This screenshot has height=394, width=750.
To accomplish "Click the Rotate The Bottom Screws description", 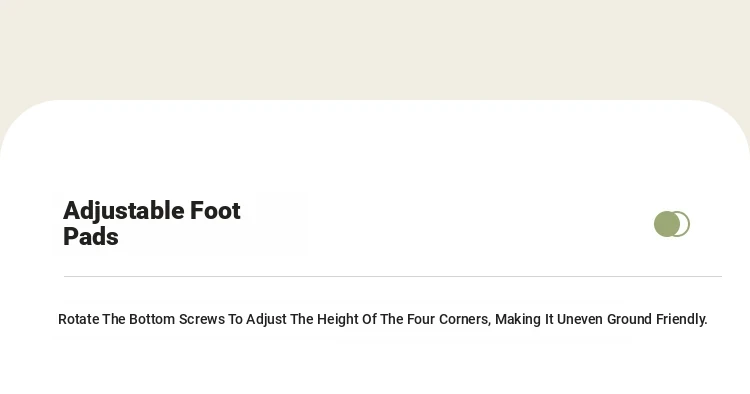I will tap(383, 319).
